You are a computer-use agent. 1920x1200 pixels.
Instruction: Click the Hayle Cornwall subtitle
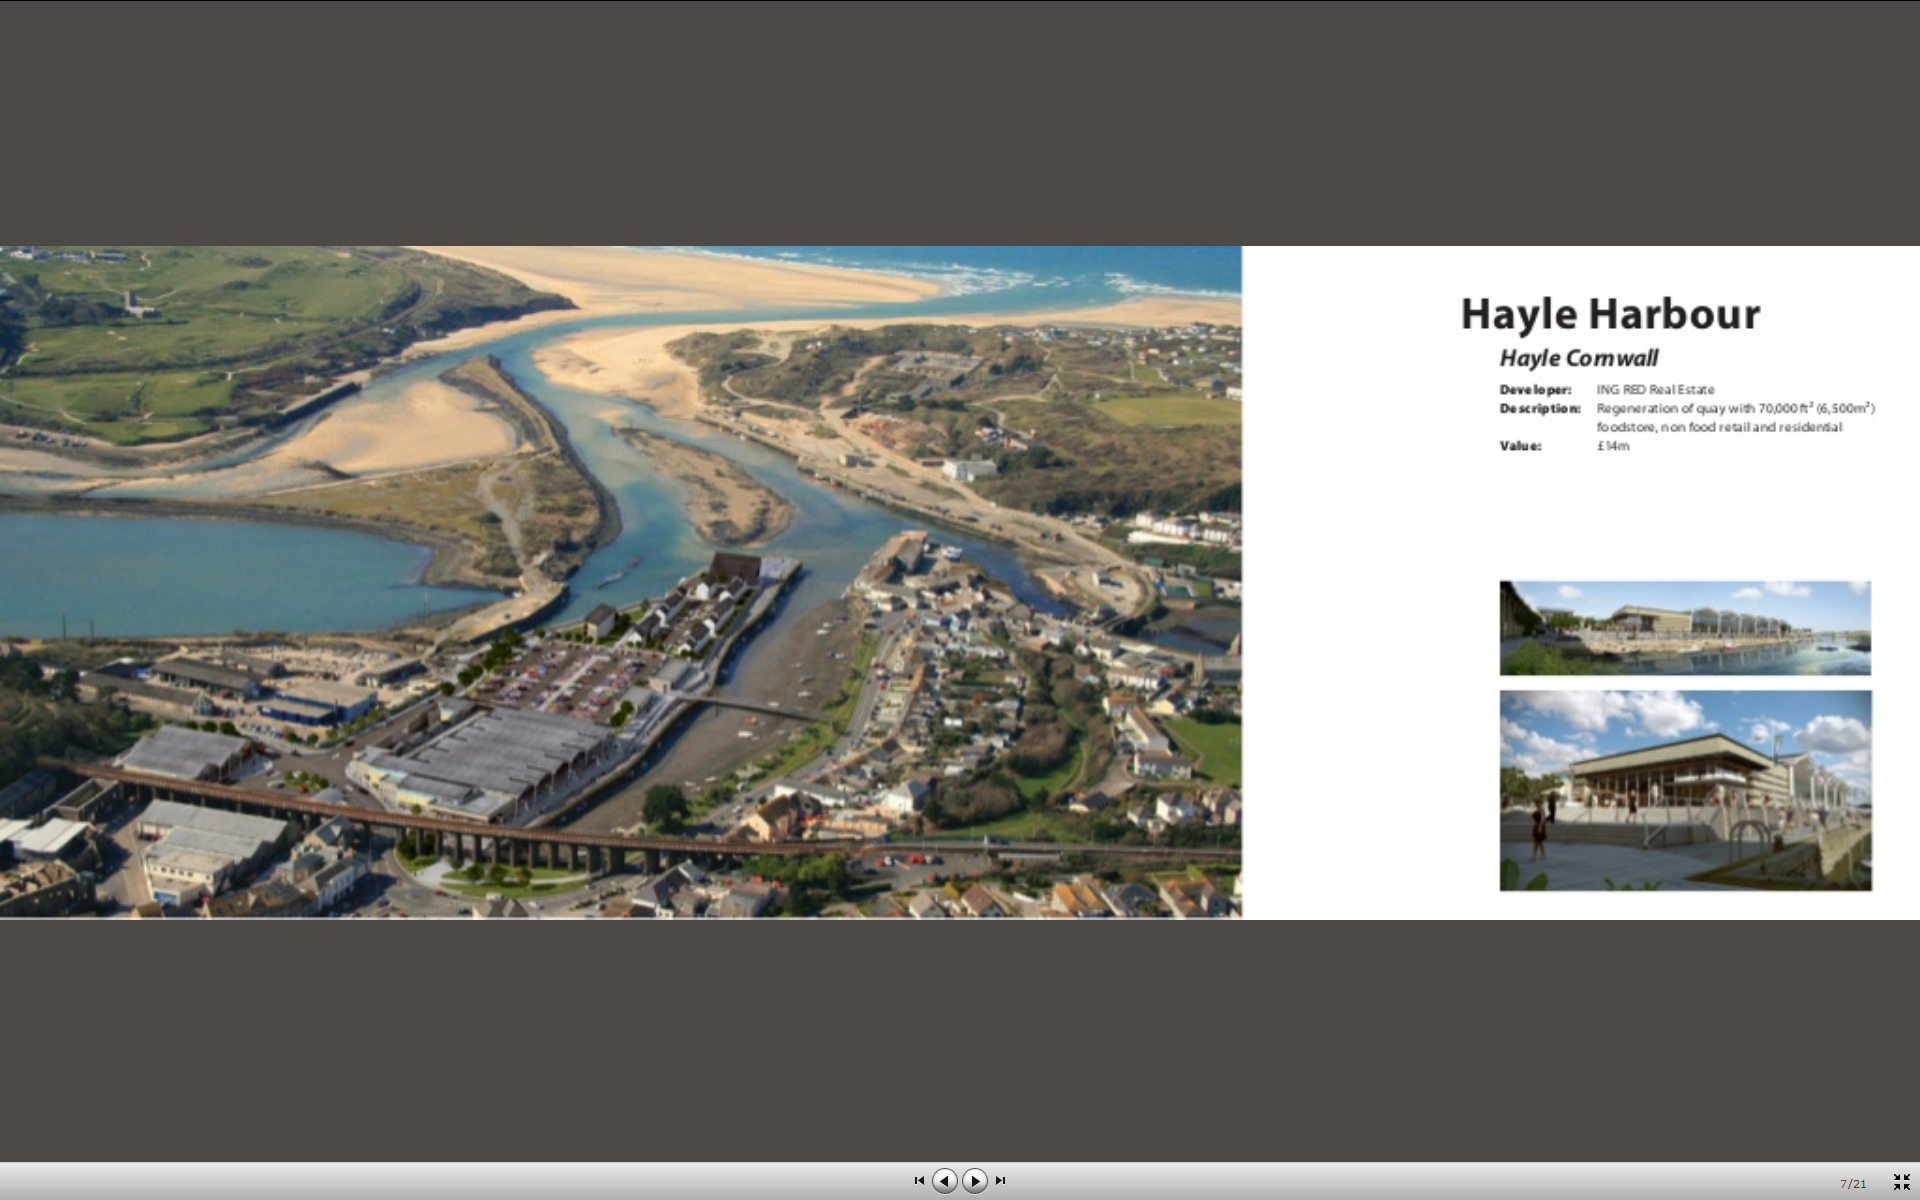[x=1578, y=358]
